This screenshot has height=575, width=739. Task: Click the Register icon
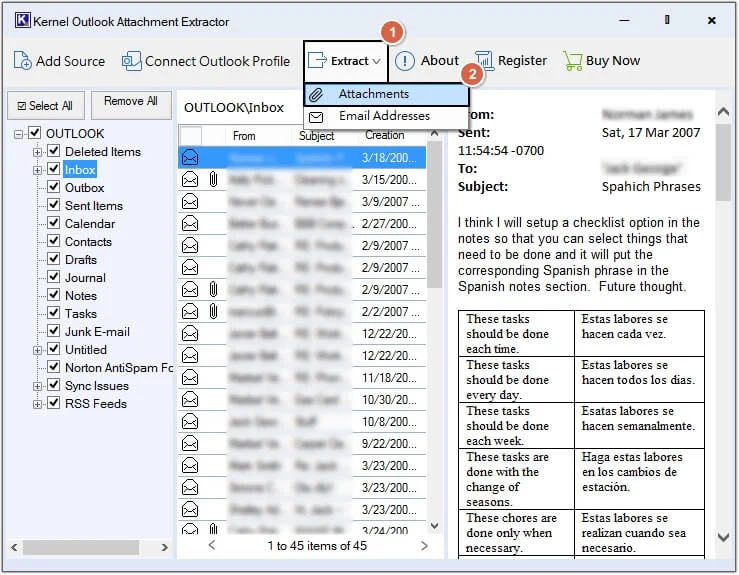484,60
